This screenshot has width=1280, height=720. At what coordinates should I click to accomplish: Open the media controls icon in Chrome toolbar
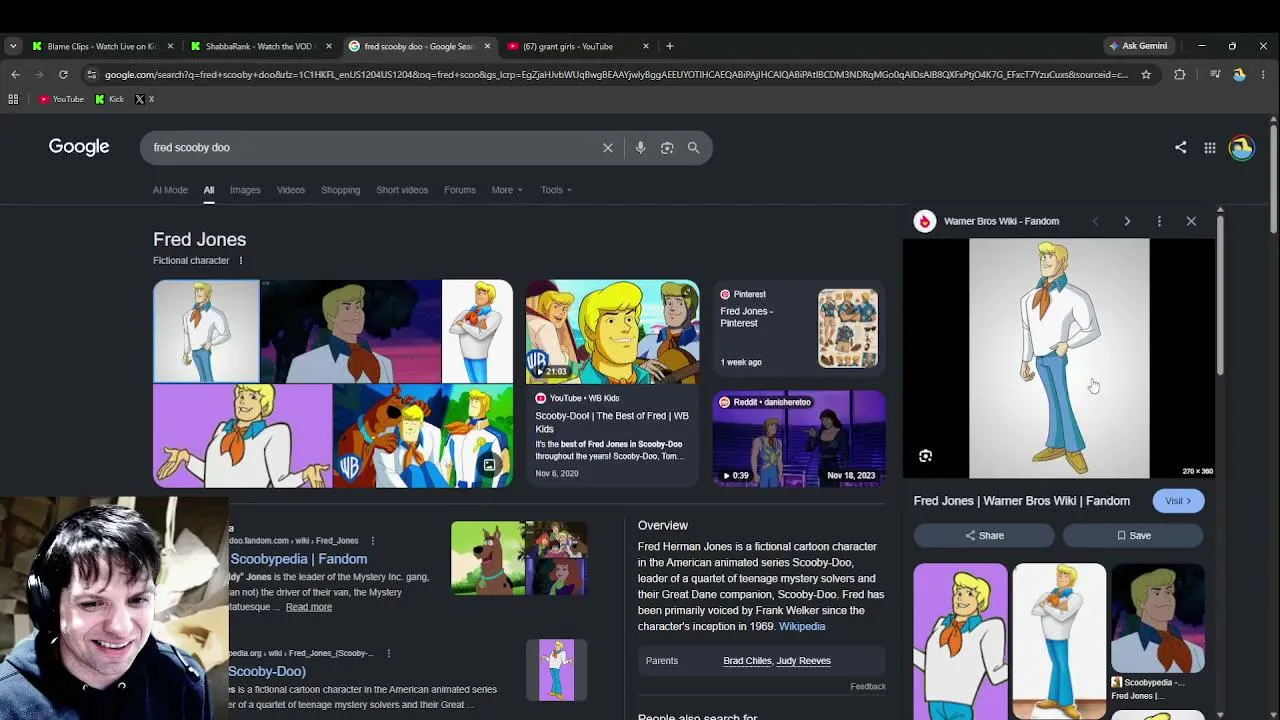pos(1215,74)
